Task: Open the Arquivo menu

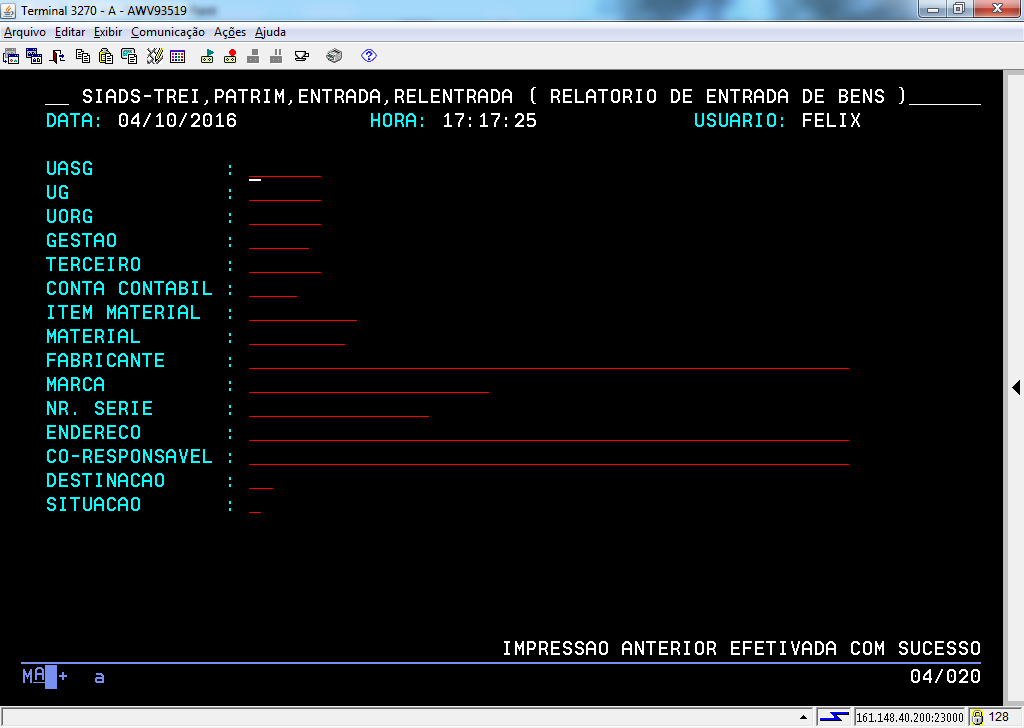Action: [x=25, y=32]
